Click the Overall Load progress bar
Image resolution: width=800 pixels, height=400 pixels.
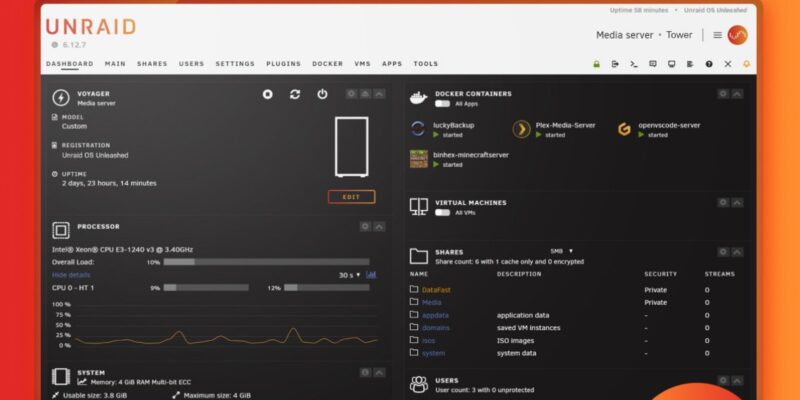tap(266, 262)
